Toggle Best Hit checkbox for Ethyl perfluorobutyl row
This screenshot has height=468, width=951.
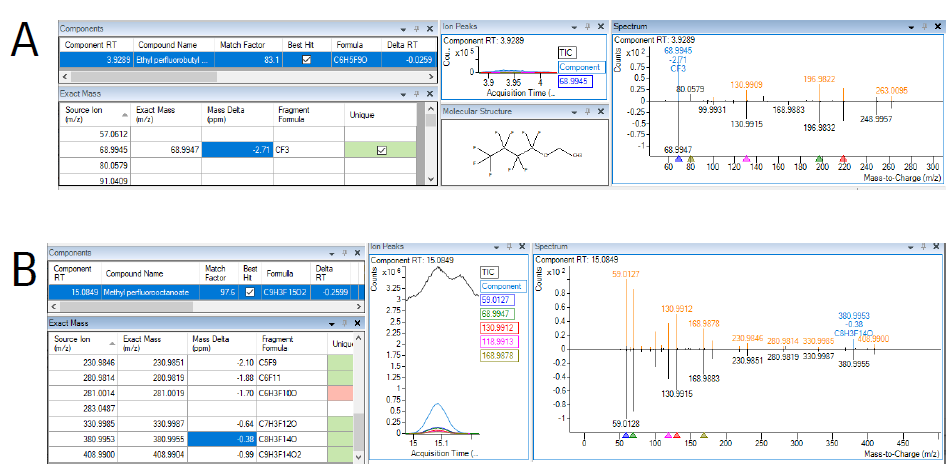pyautogui.click(x=307, y=59)
